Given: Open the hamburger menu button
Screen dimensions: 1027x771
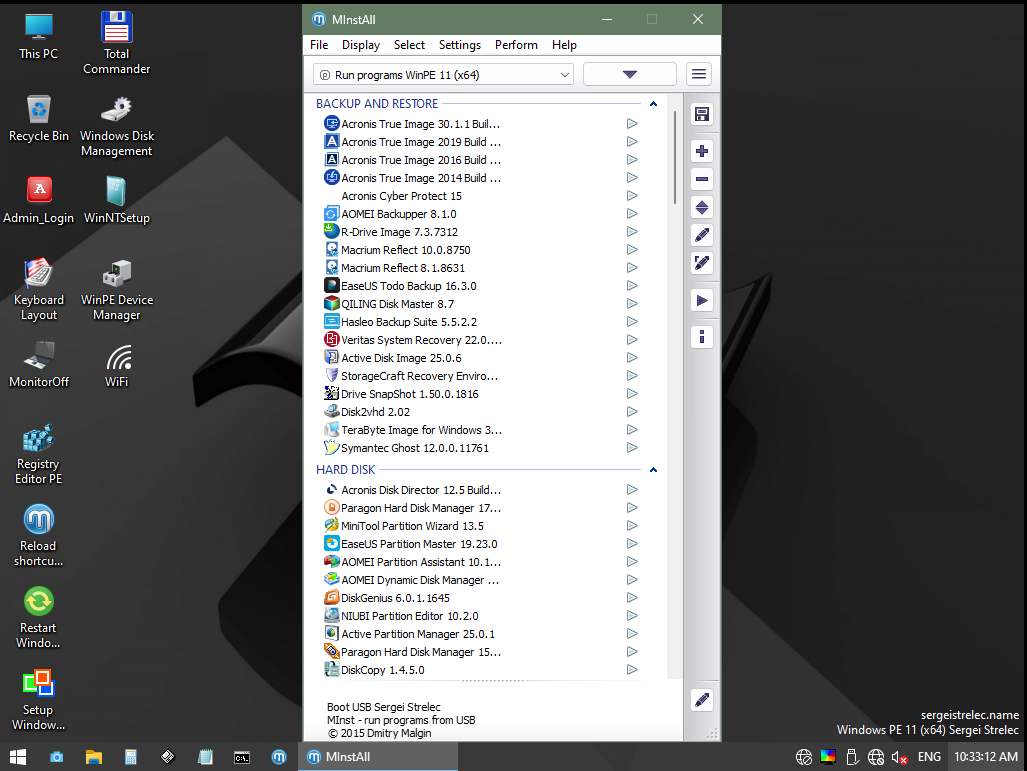Looking at the screenshot, I should coord(699,74).
